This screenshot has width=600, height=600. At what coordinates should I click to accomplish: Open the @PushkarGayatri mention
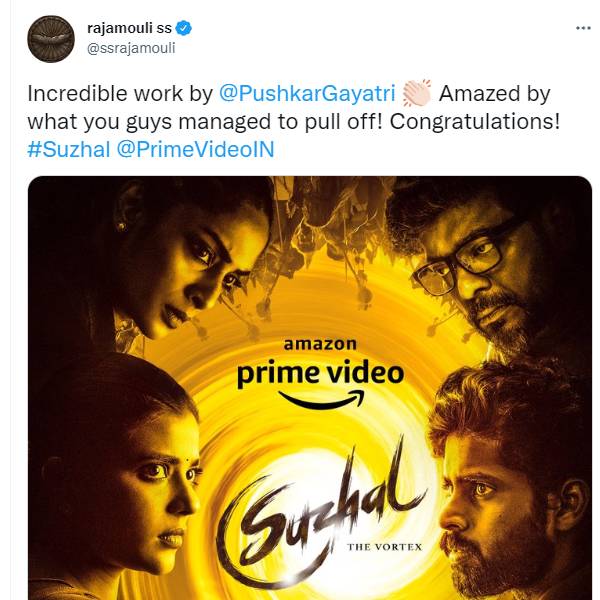(x=307, y=93)
